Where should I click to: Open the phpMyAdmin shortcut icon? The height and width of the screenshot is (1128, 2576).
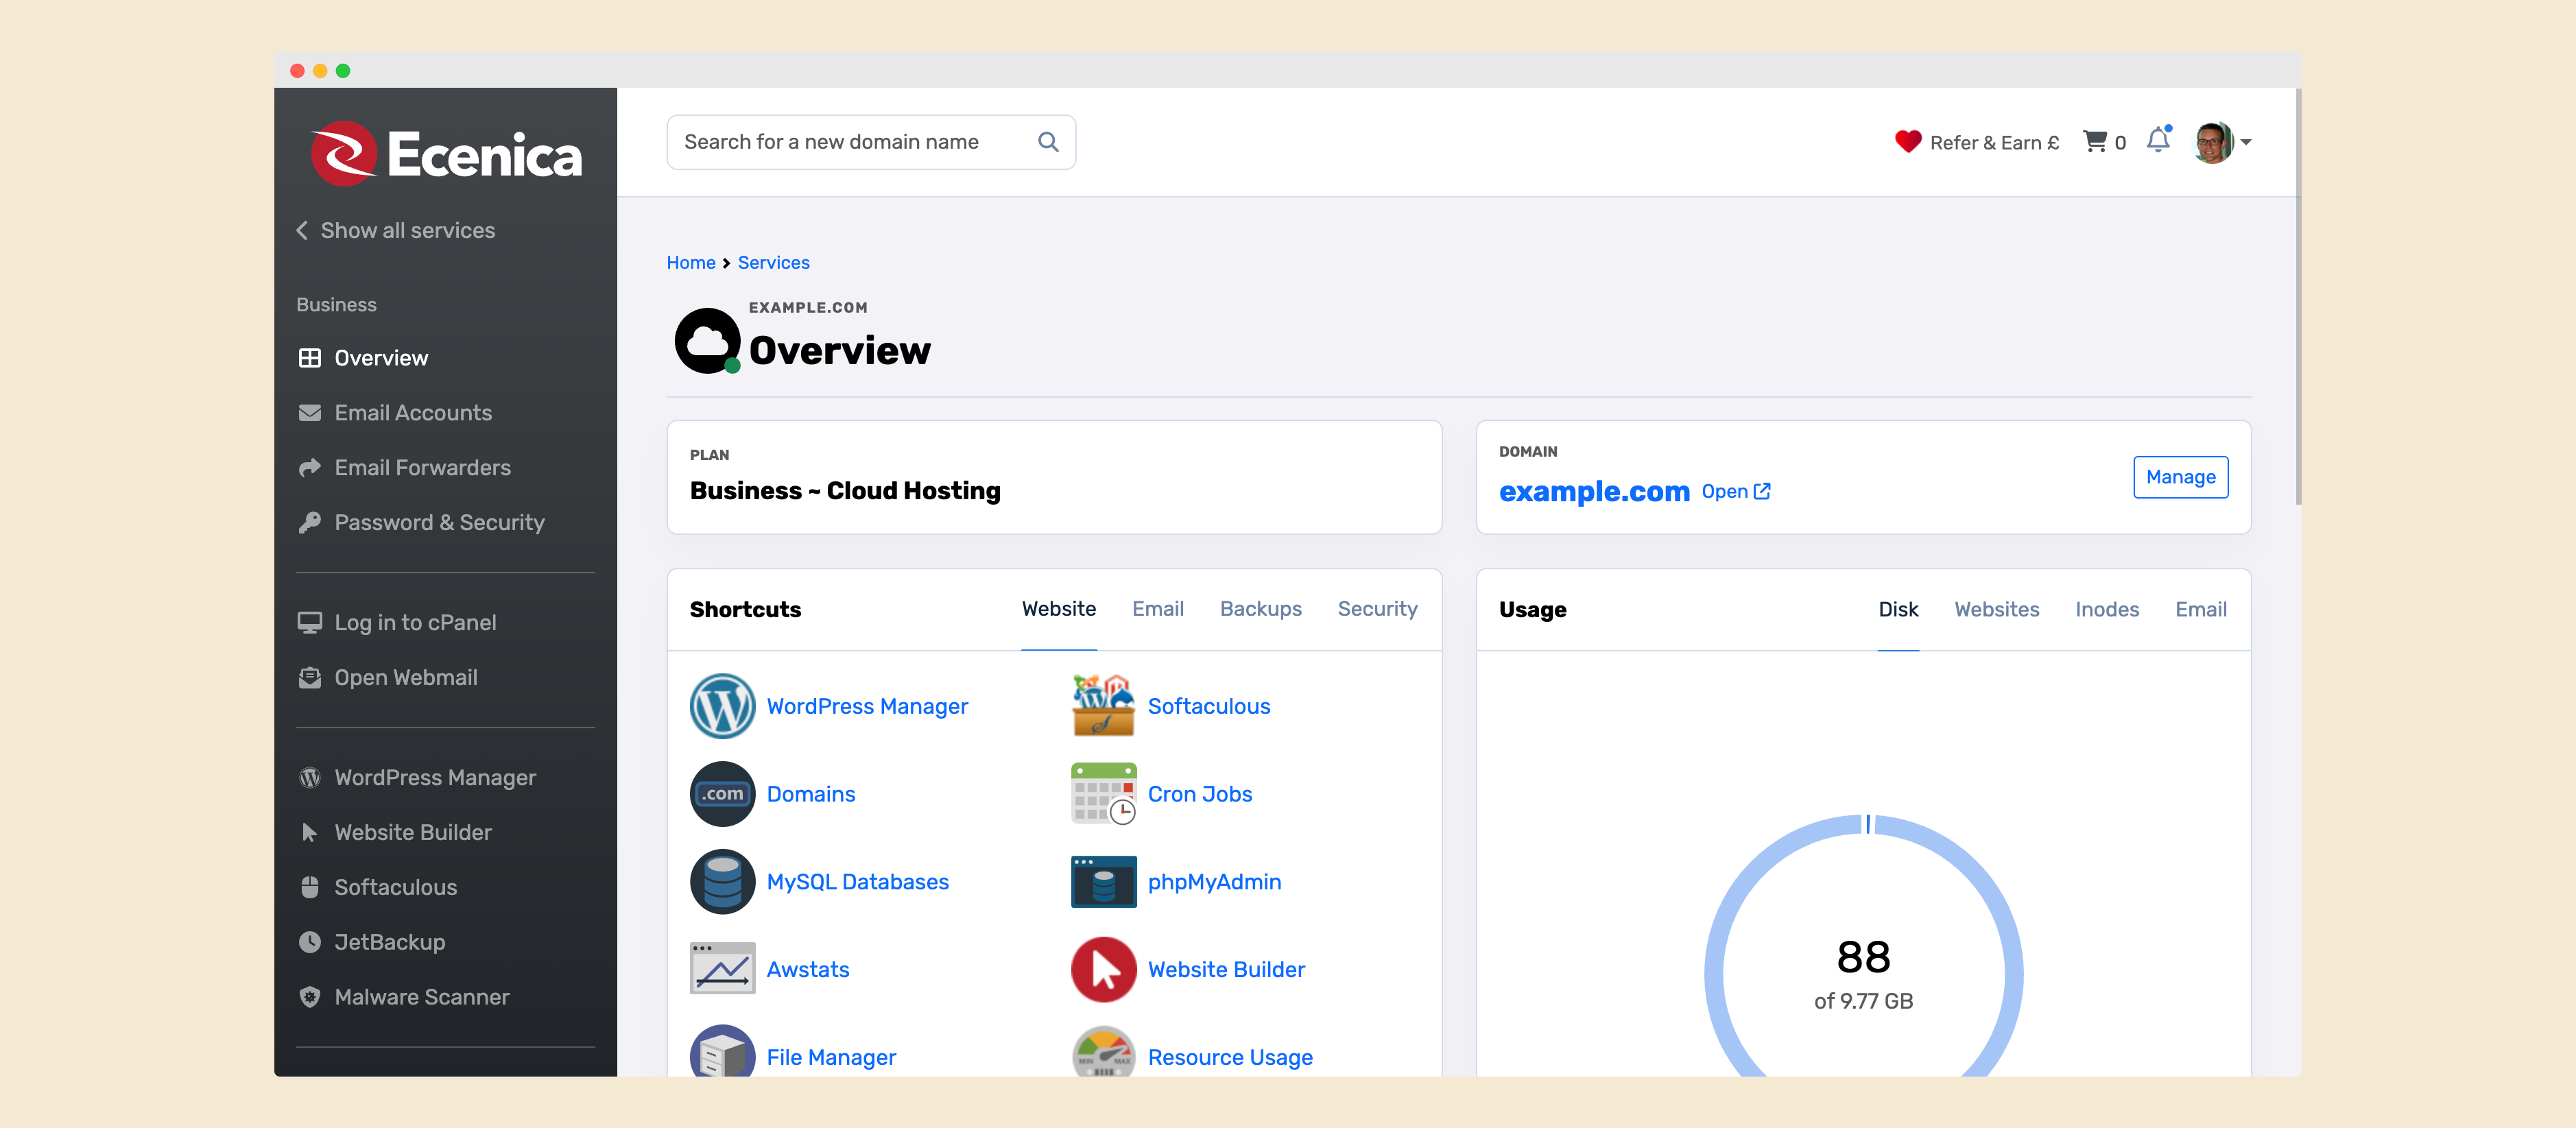[x=1103, y=882]
